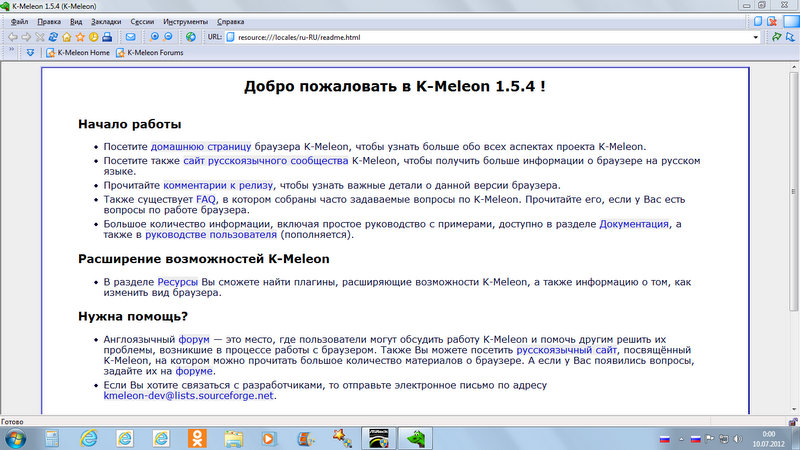The image size is (800, 450).
Task: Open the Odnoklassniki taskbar icon
Action: tap(197, 438)
